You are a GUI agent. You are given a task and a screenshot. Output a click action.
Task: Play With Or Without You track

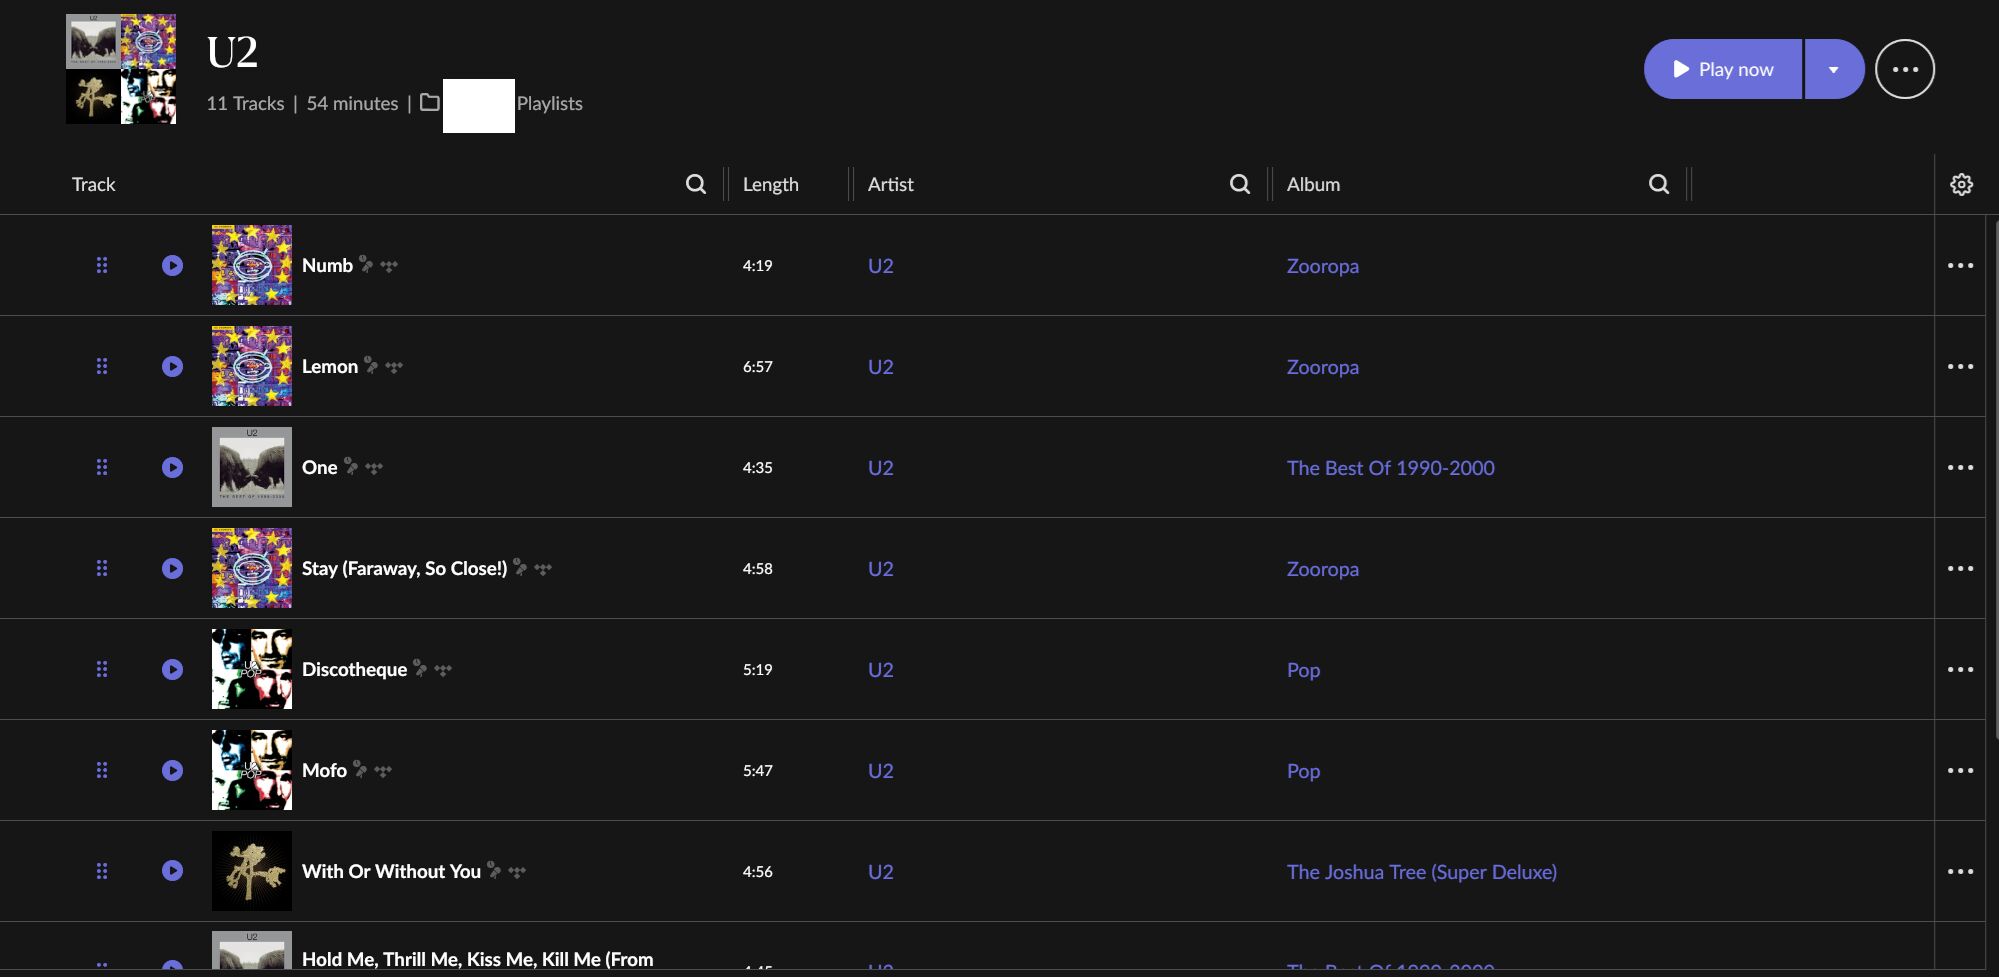pos(172,871)
